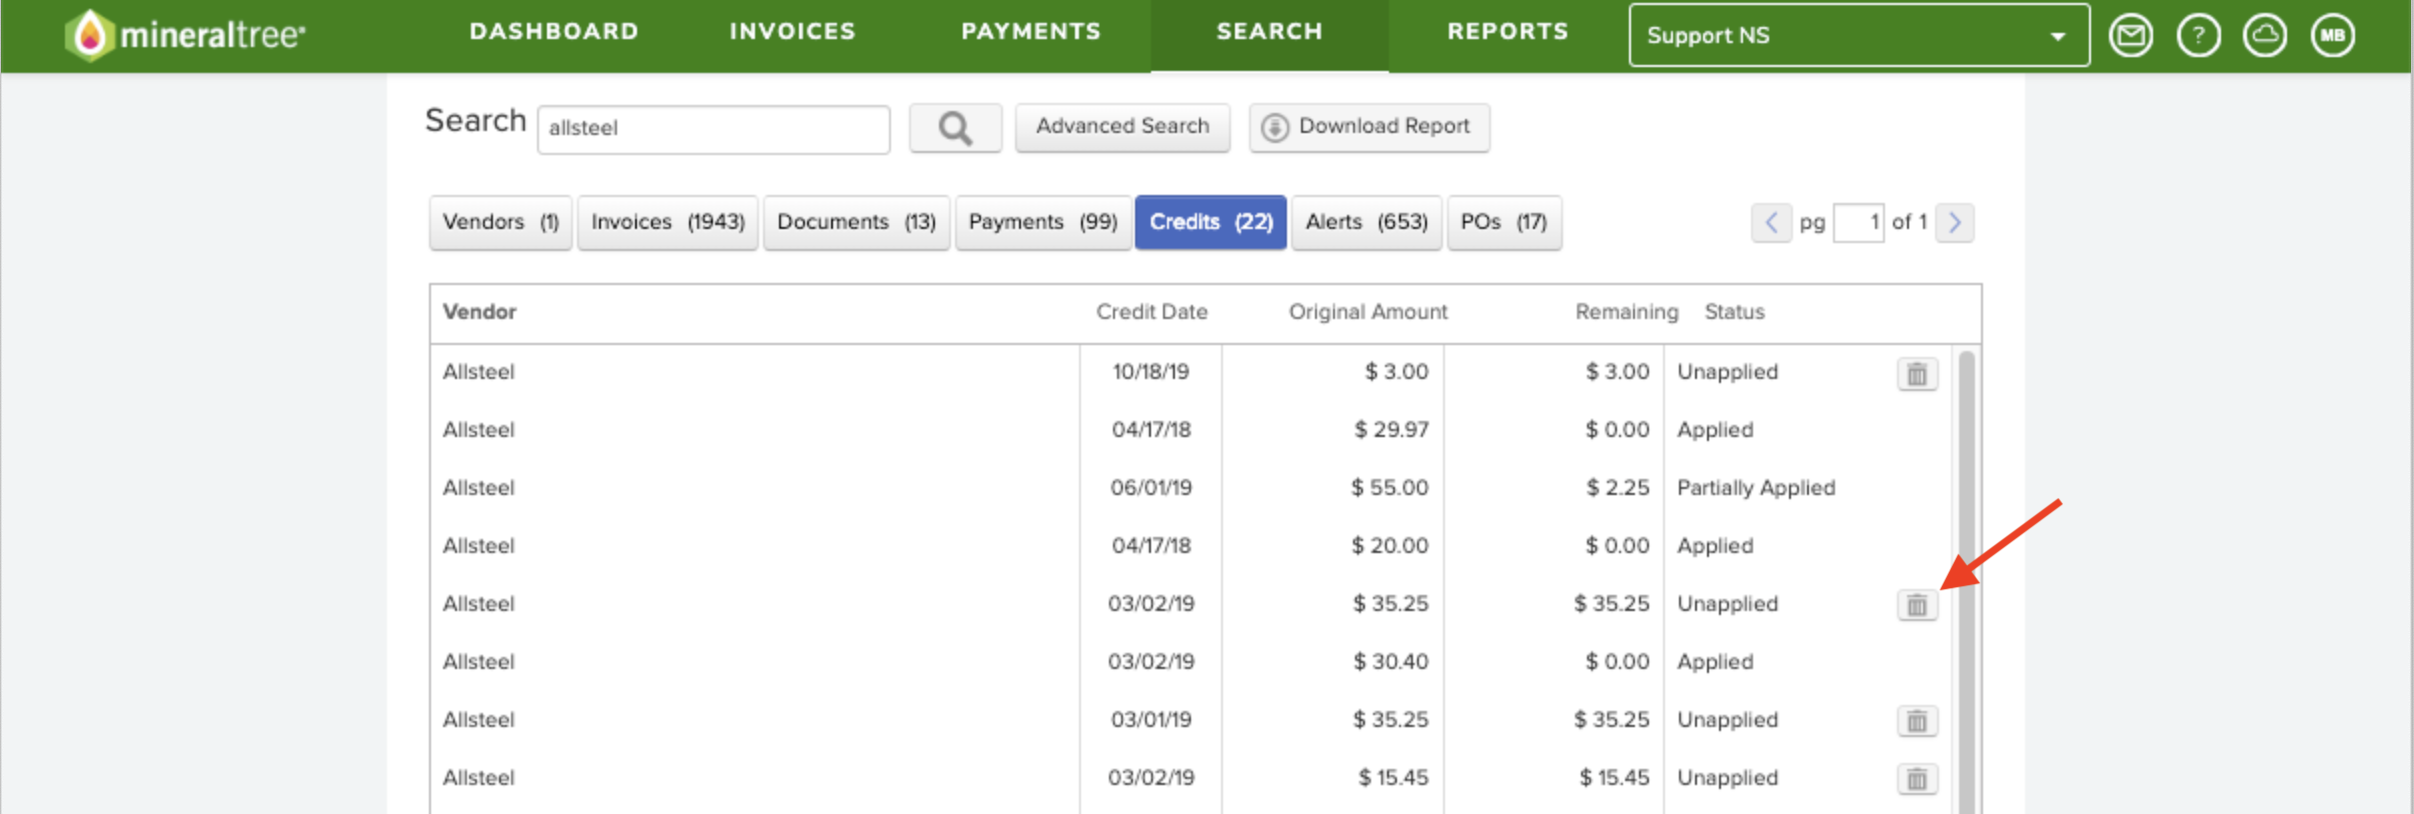The image size is (2414, 814).
Task: Click the Advanced Search button
Action: tap(1122, 127)
